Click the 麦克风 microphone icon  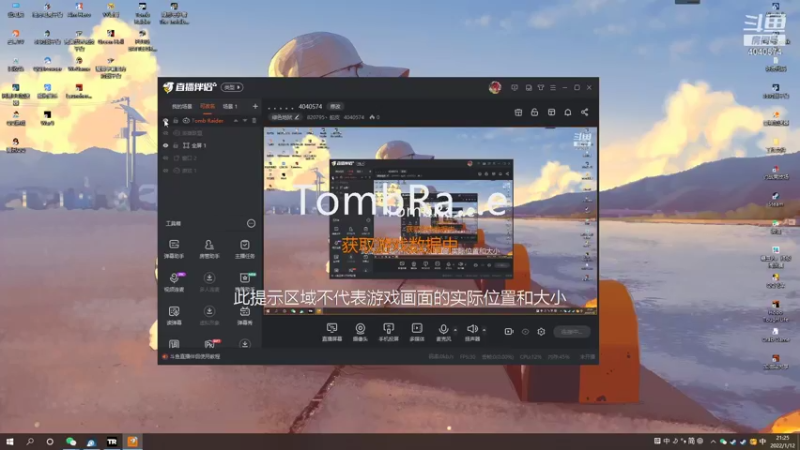(443, 329)
